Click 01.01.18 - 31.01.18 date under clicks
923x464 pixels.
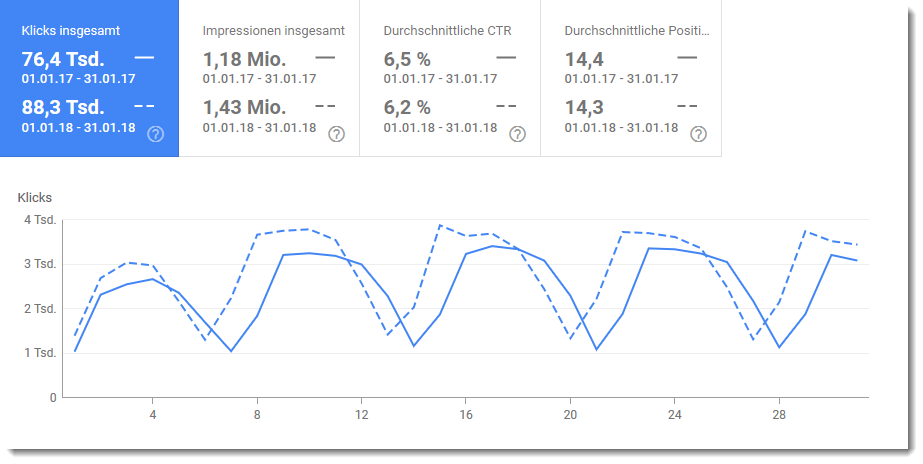(x=78, y=128)
